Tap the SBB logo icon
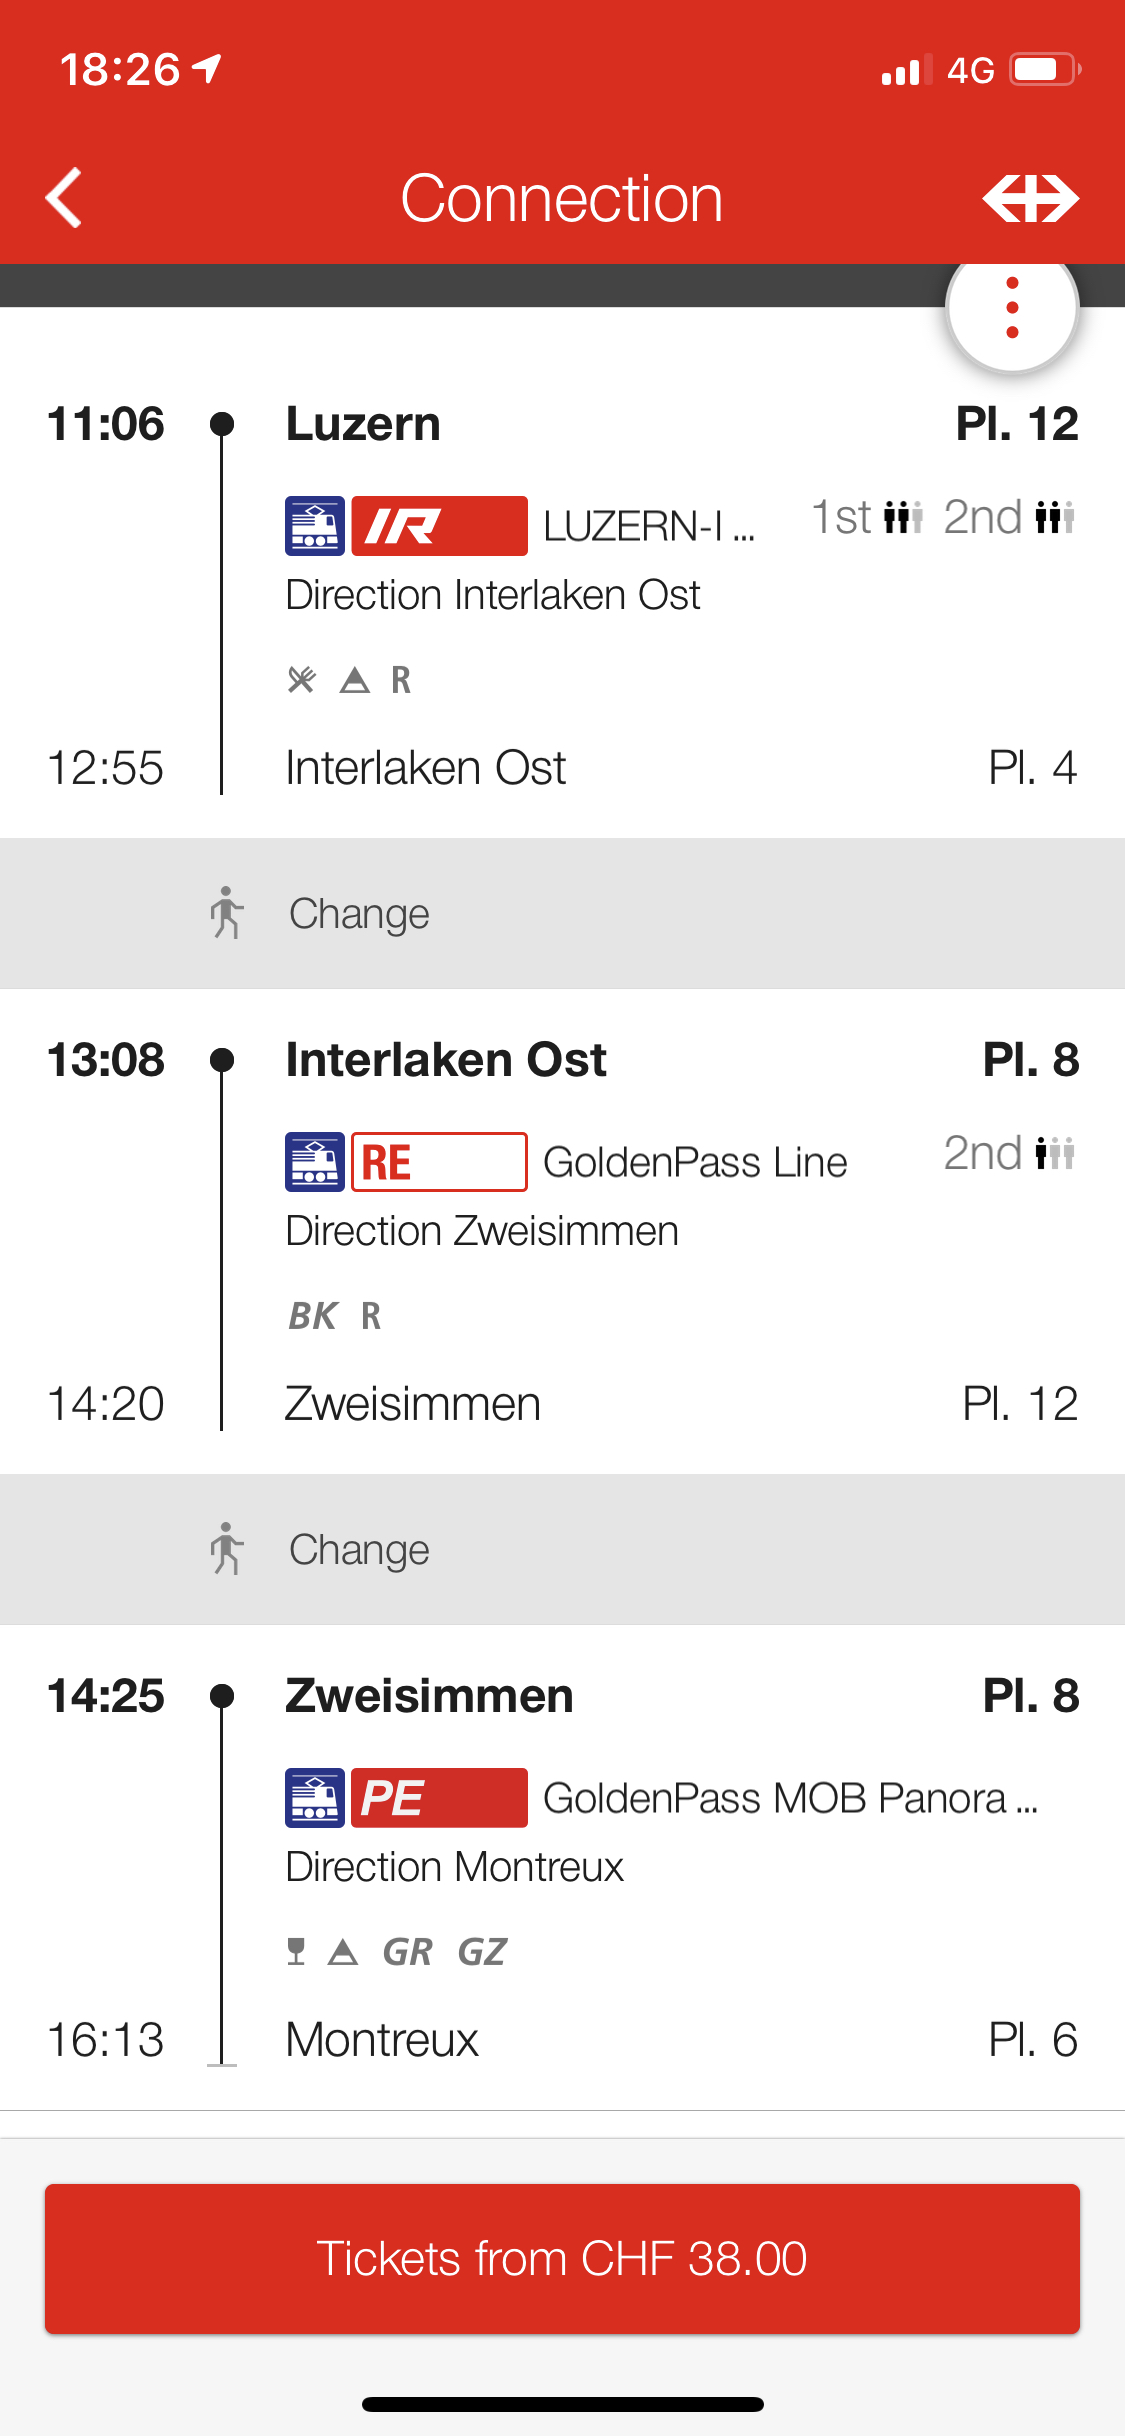This screenshot has height=2436, width=1125. click(1030, 198)
